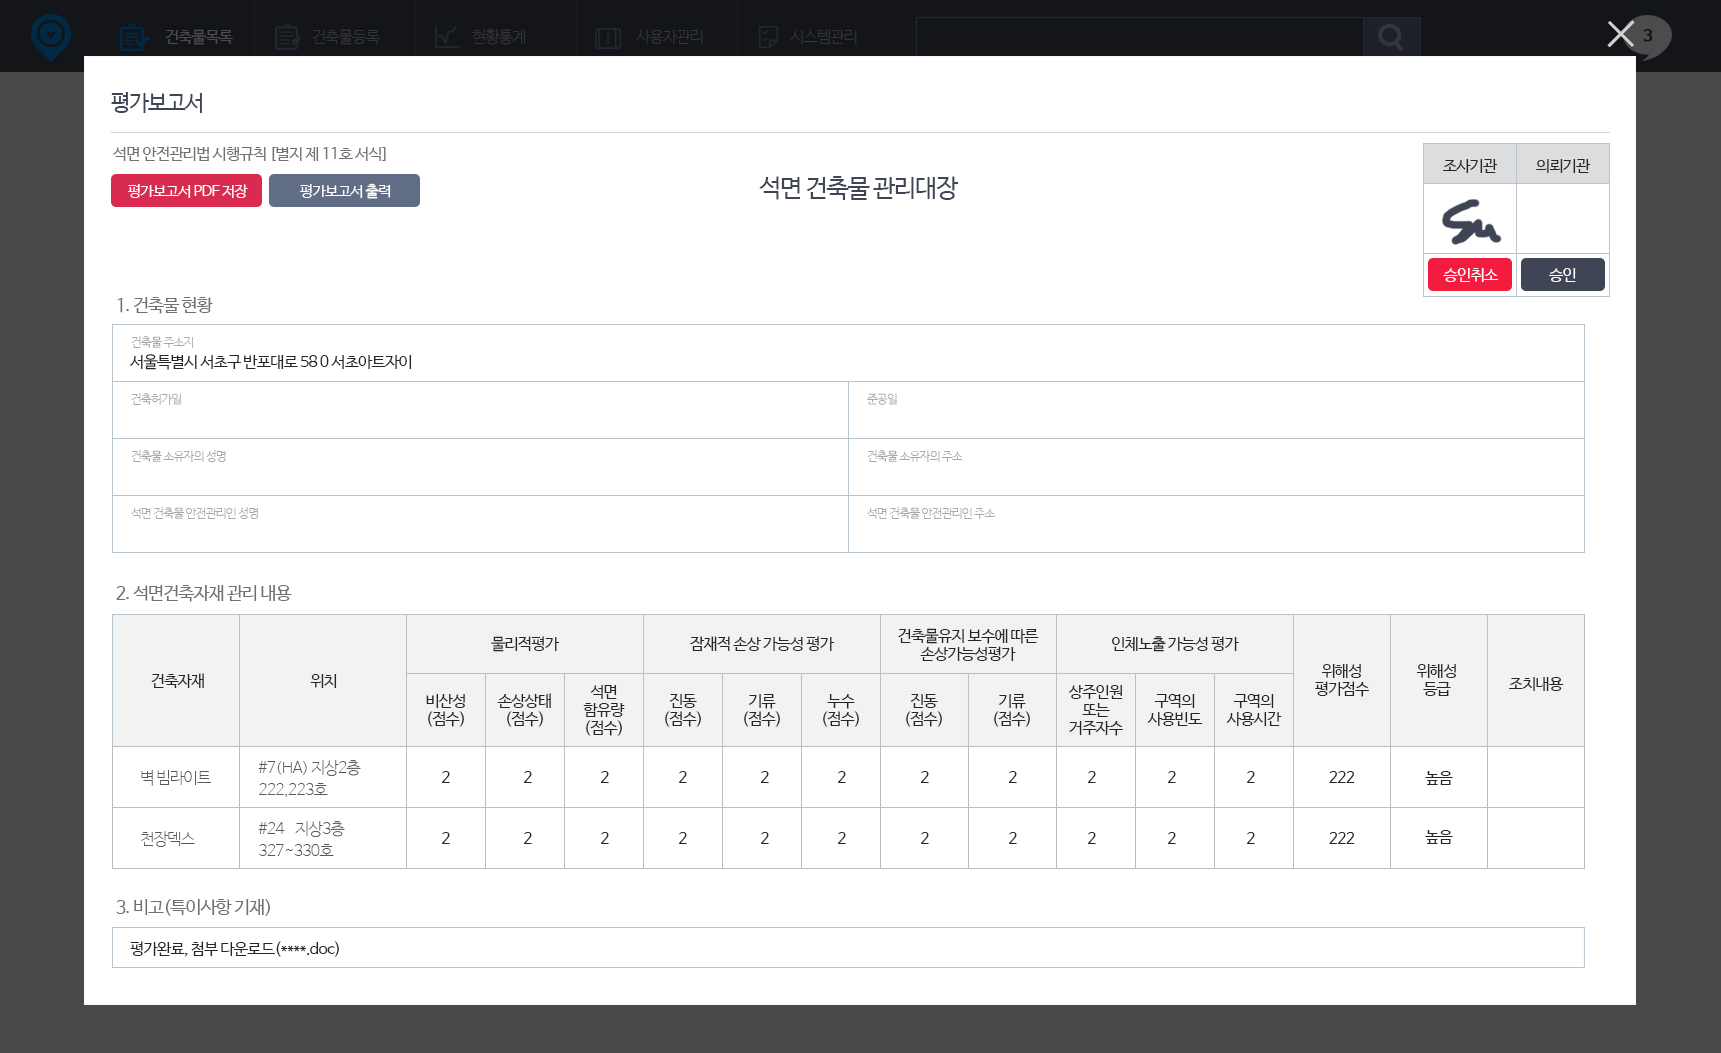
Task: Click the 사용자관리 icon
Action: pyautogui.click(x=608, y=38)
